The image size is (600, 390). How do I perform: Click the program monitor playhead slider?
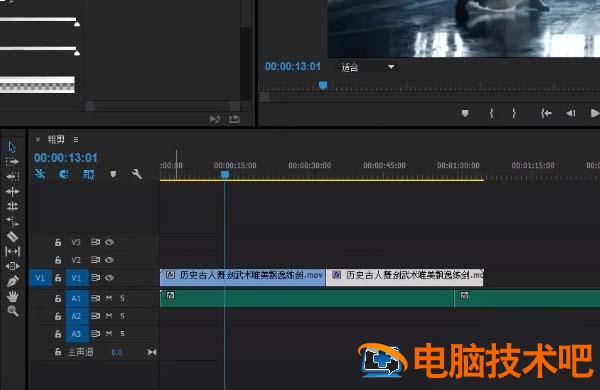coord(323,85)
